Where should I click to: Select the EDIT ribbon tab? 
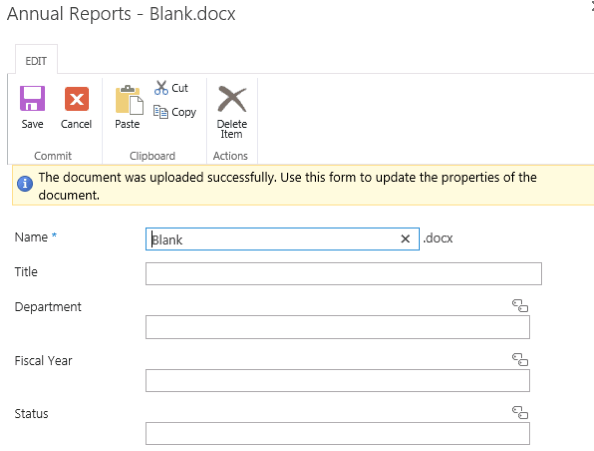click(x=36, y=61)
